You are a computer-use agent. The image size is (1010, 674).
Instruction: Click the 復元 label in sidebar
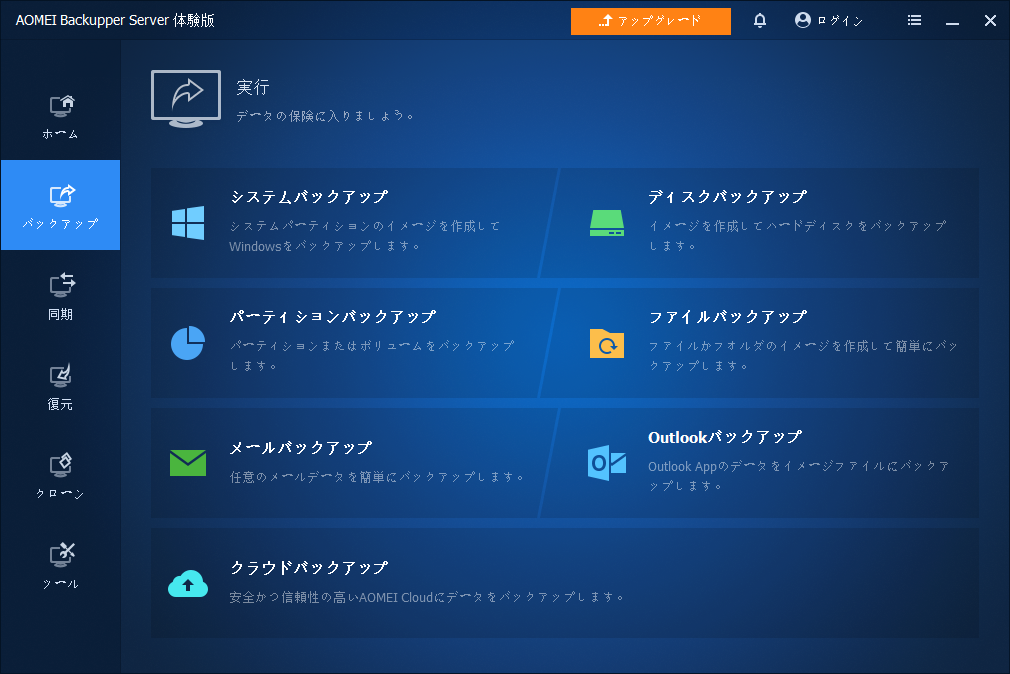[x=60, y=404]
